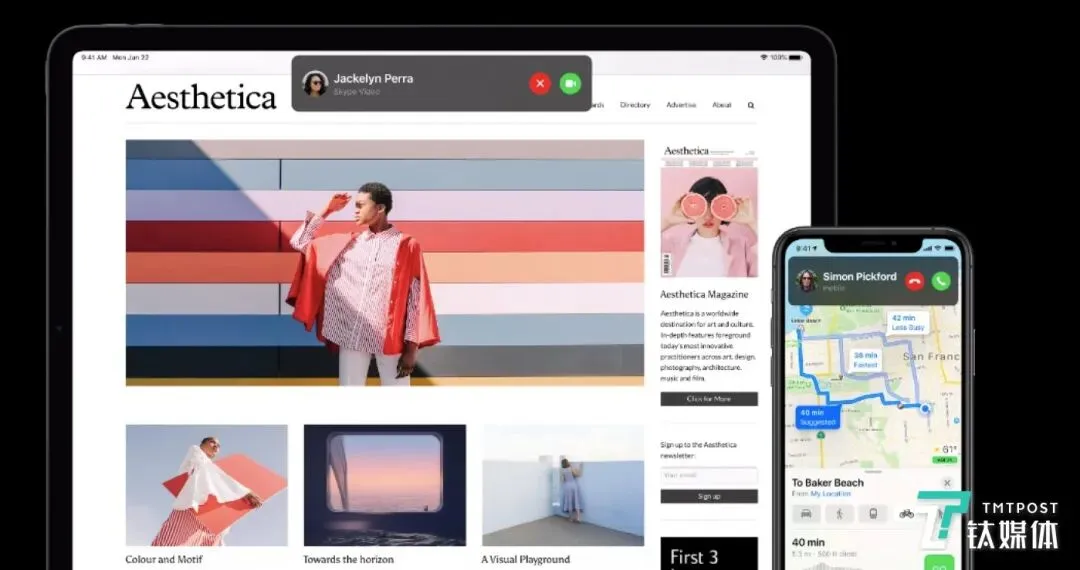Click the newsletter Sign up button
This screenshot has width=1080, height=570.
coord(709,496)
